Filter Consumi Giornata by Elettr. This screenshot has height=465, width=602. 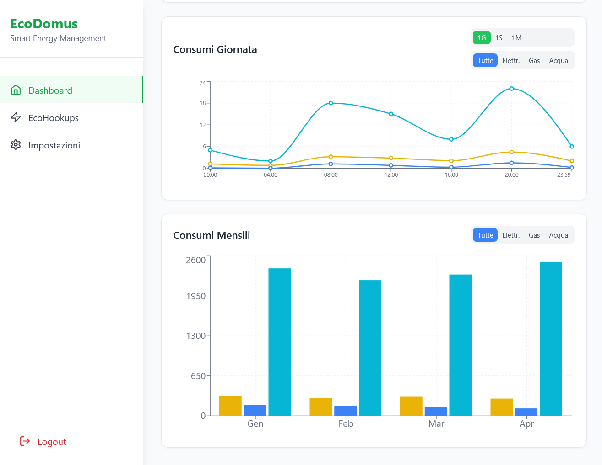coord(511,60)
